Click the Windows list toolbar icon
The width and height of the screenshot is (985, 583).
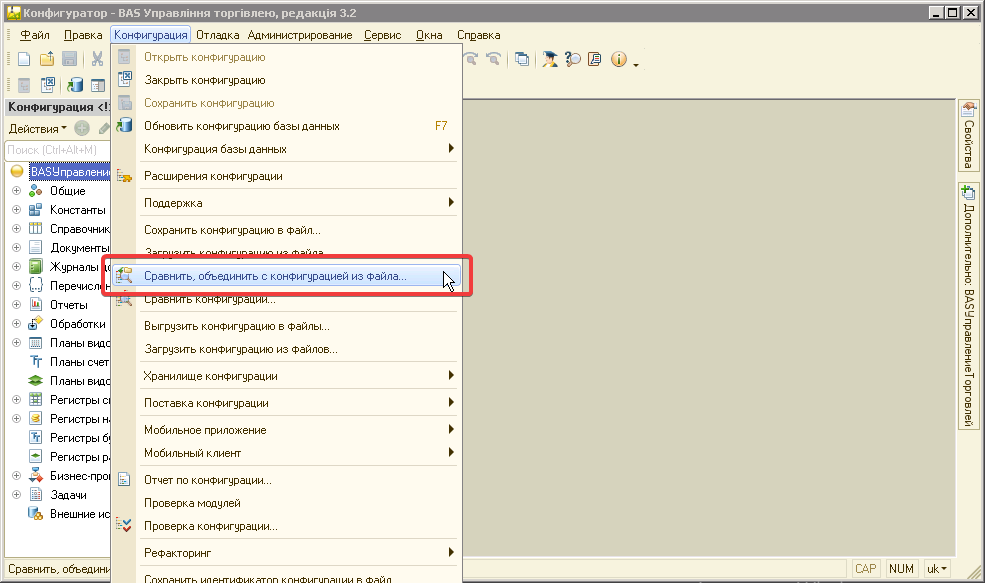(x=522, y=60)
